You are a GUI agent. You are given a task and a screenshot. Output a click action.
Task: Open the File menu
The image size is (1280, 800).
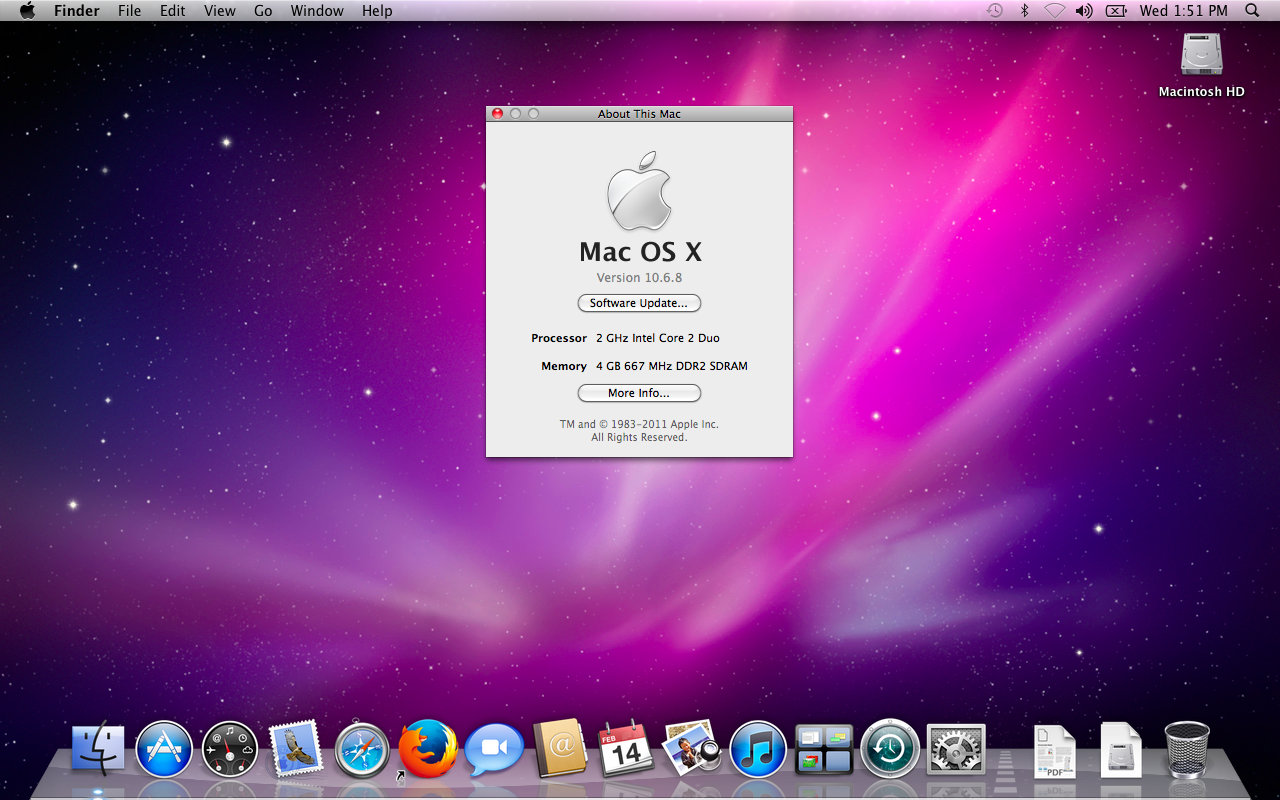129,11
